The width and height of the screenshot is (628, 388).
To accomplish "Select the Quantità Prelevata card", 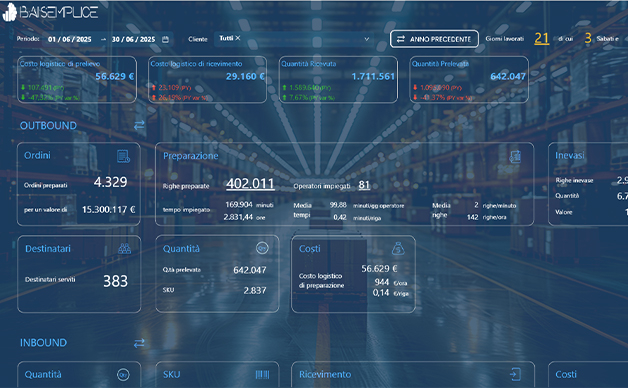I will 469,79.
